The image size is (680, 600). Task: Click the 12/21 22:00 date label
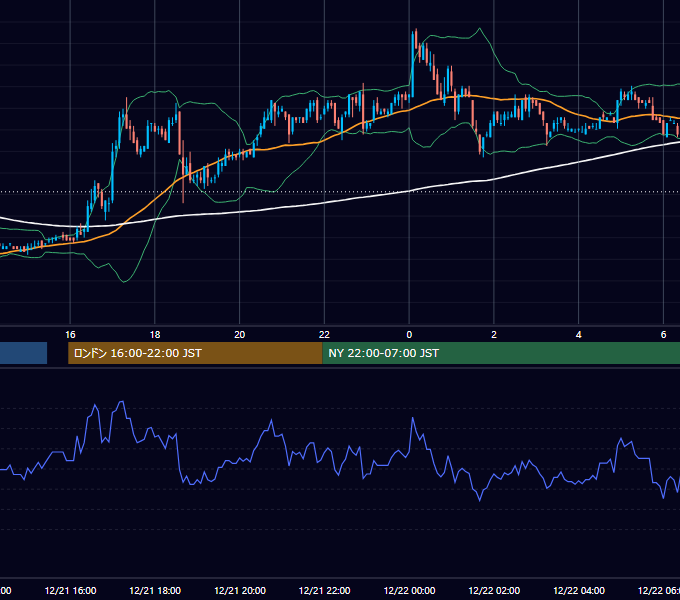pyautogui.click(x=324, y=590)
